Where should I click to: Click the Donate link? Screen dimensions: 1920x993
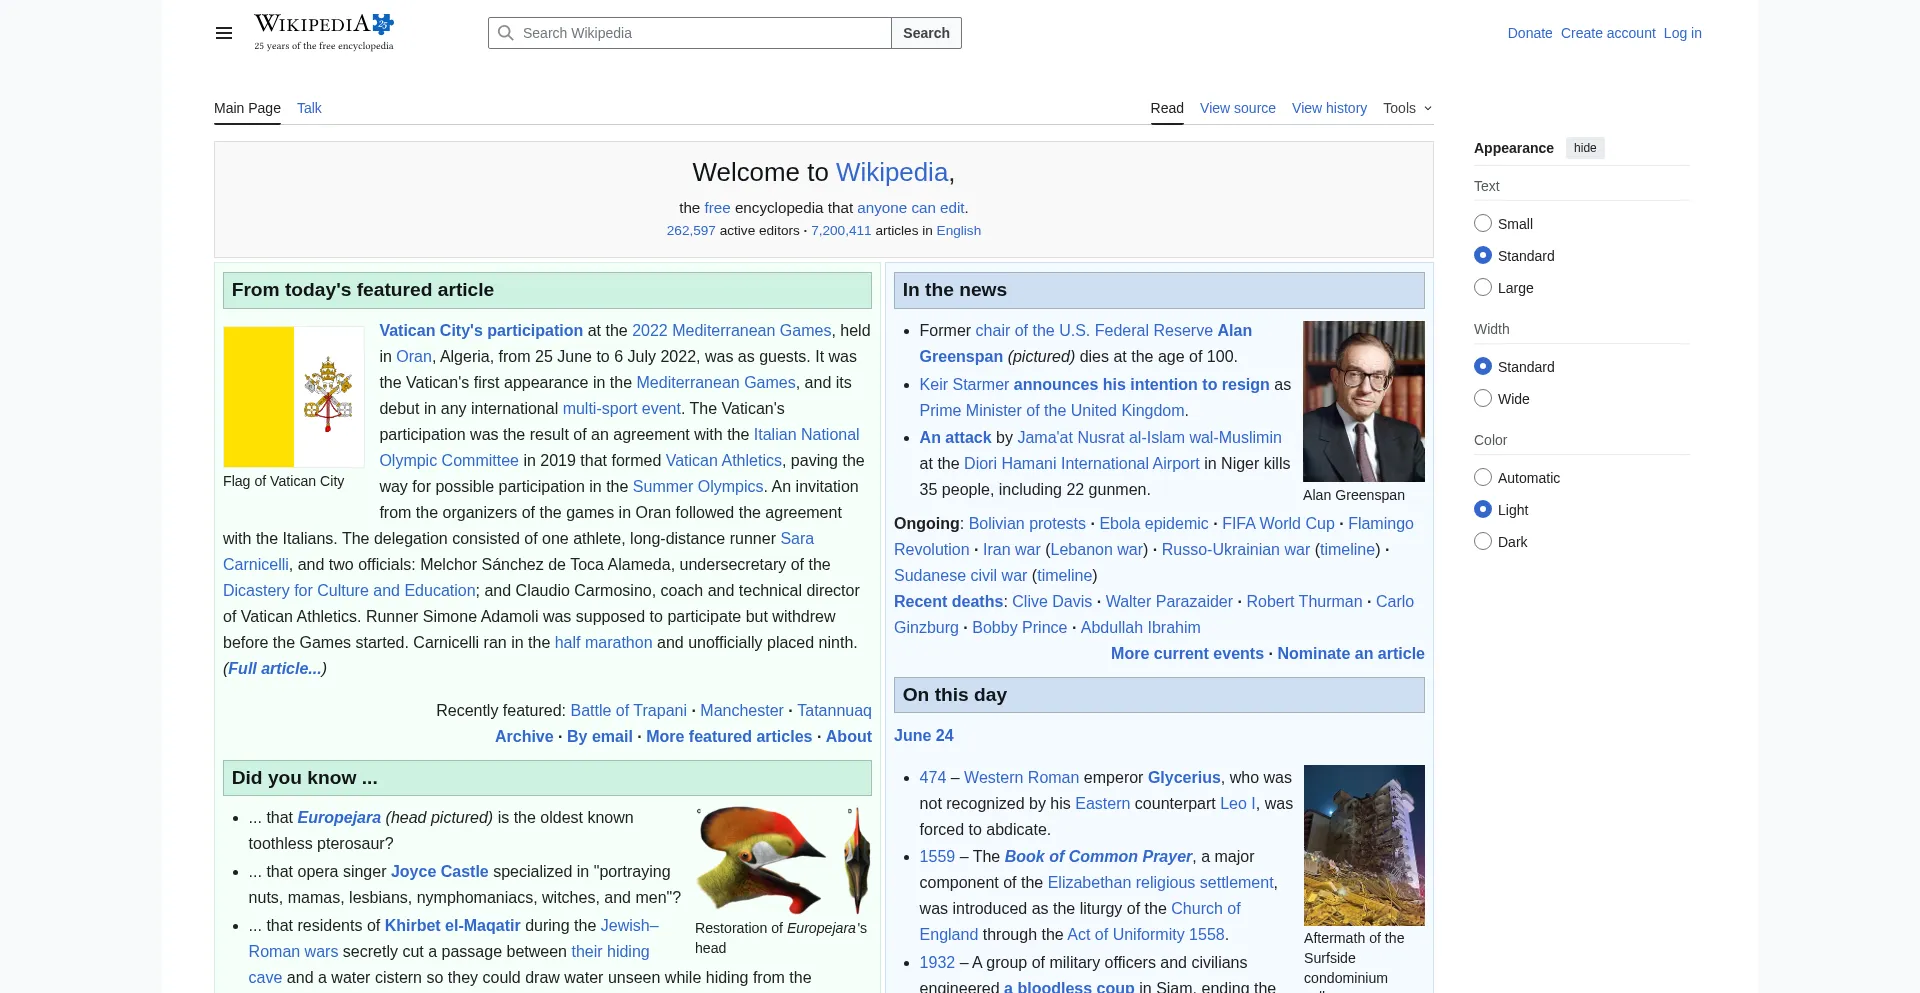(1530, 33)
